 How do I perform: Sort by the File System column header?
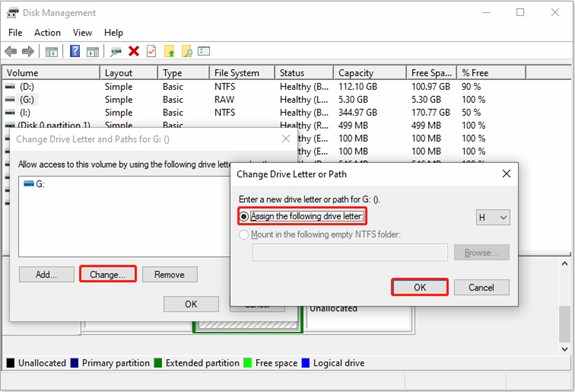242,73
